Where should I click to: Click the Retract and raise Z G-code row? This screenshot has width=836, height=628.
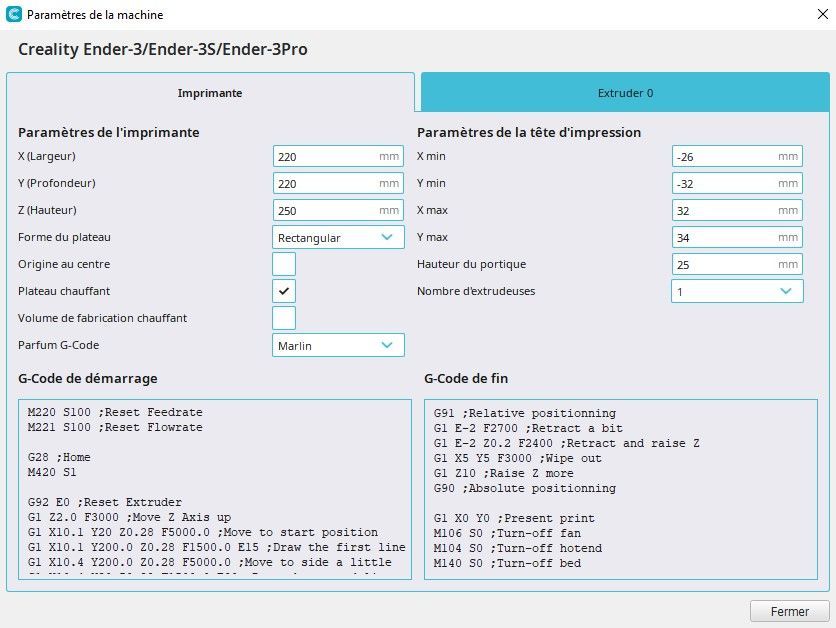click(x=567, y=443)
